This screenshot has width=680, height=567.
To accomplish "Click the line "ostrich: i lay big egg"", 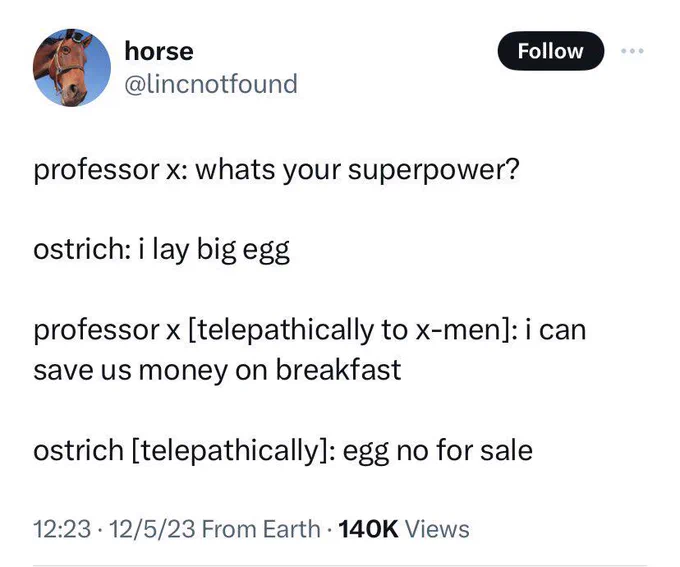I will [161, 250].
